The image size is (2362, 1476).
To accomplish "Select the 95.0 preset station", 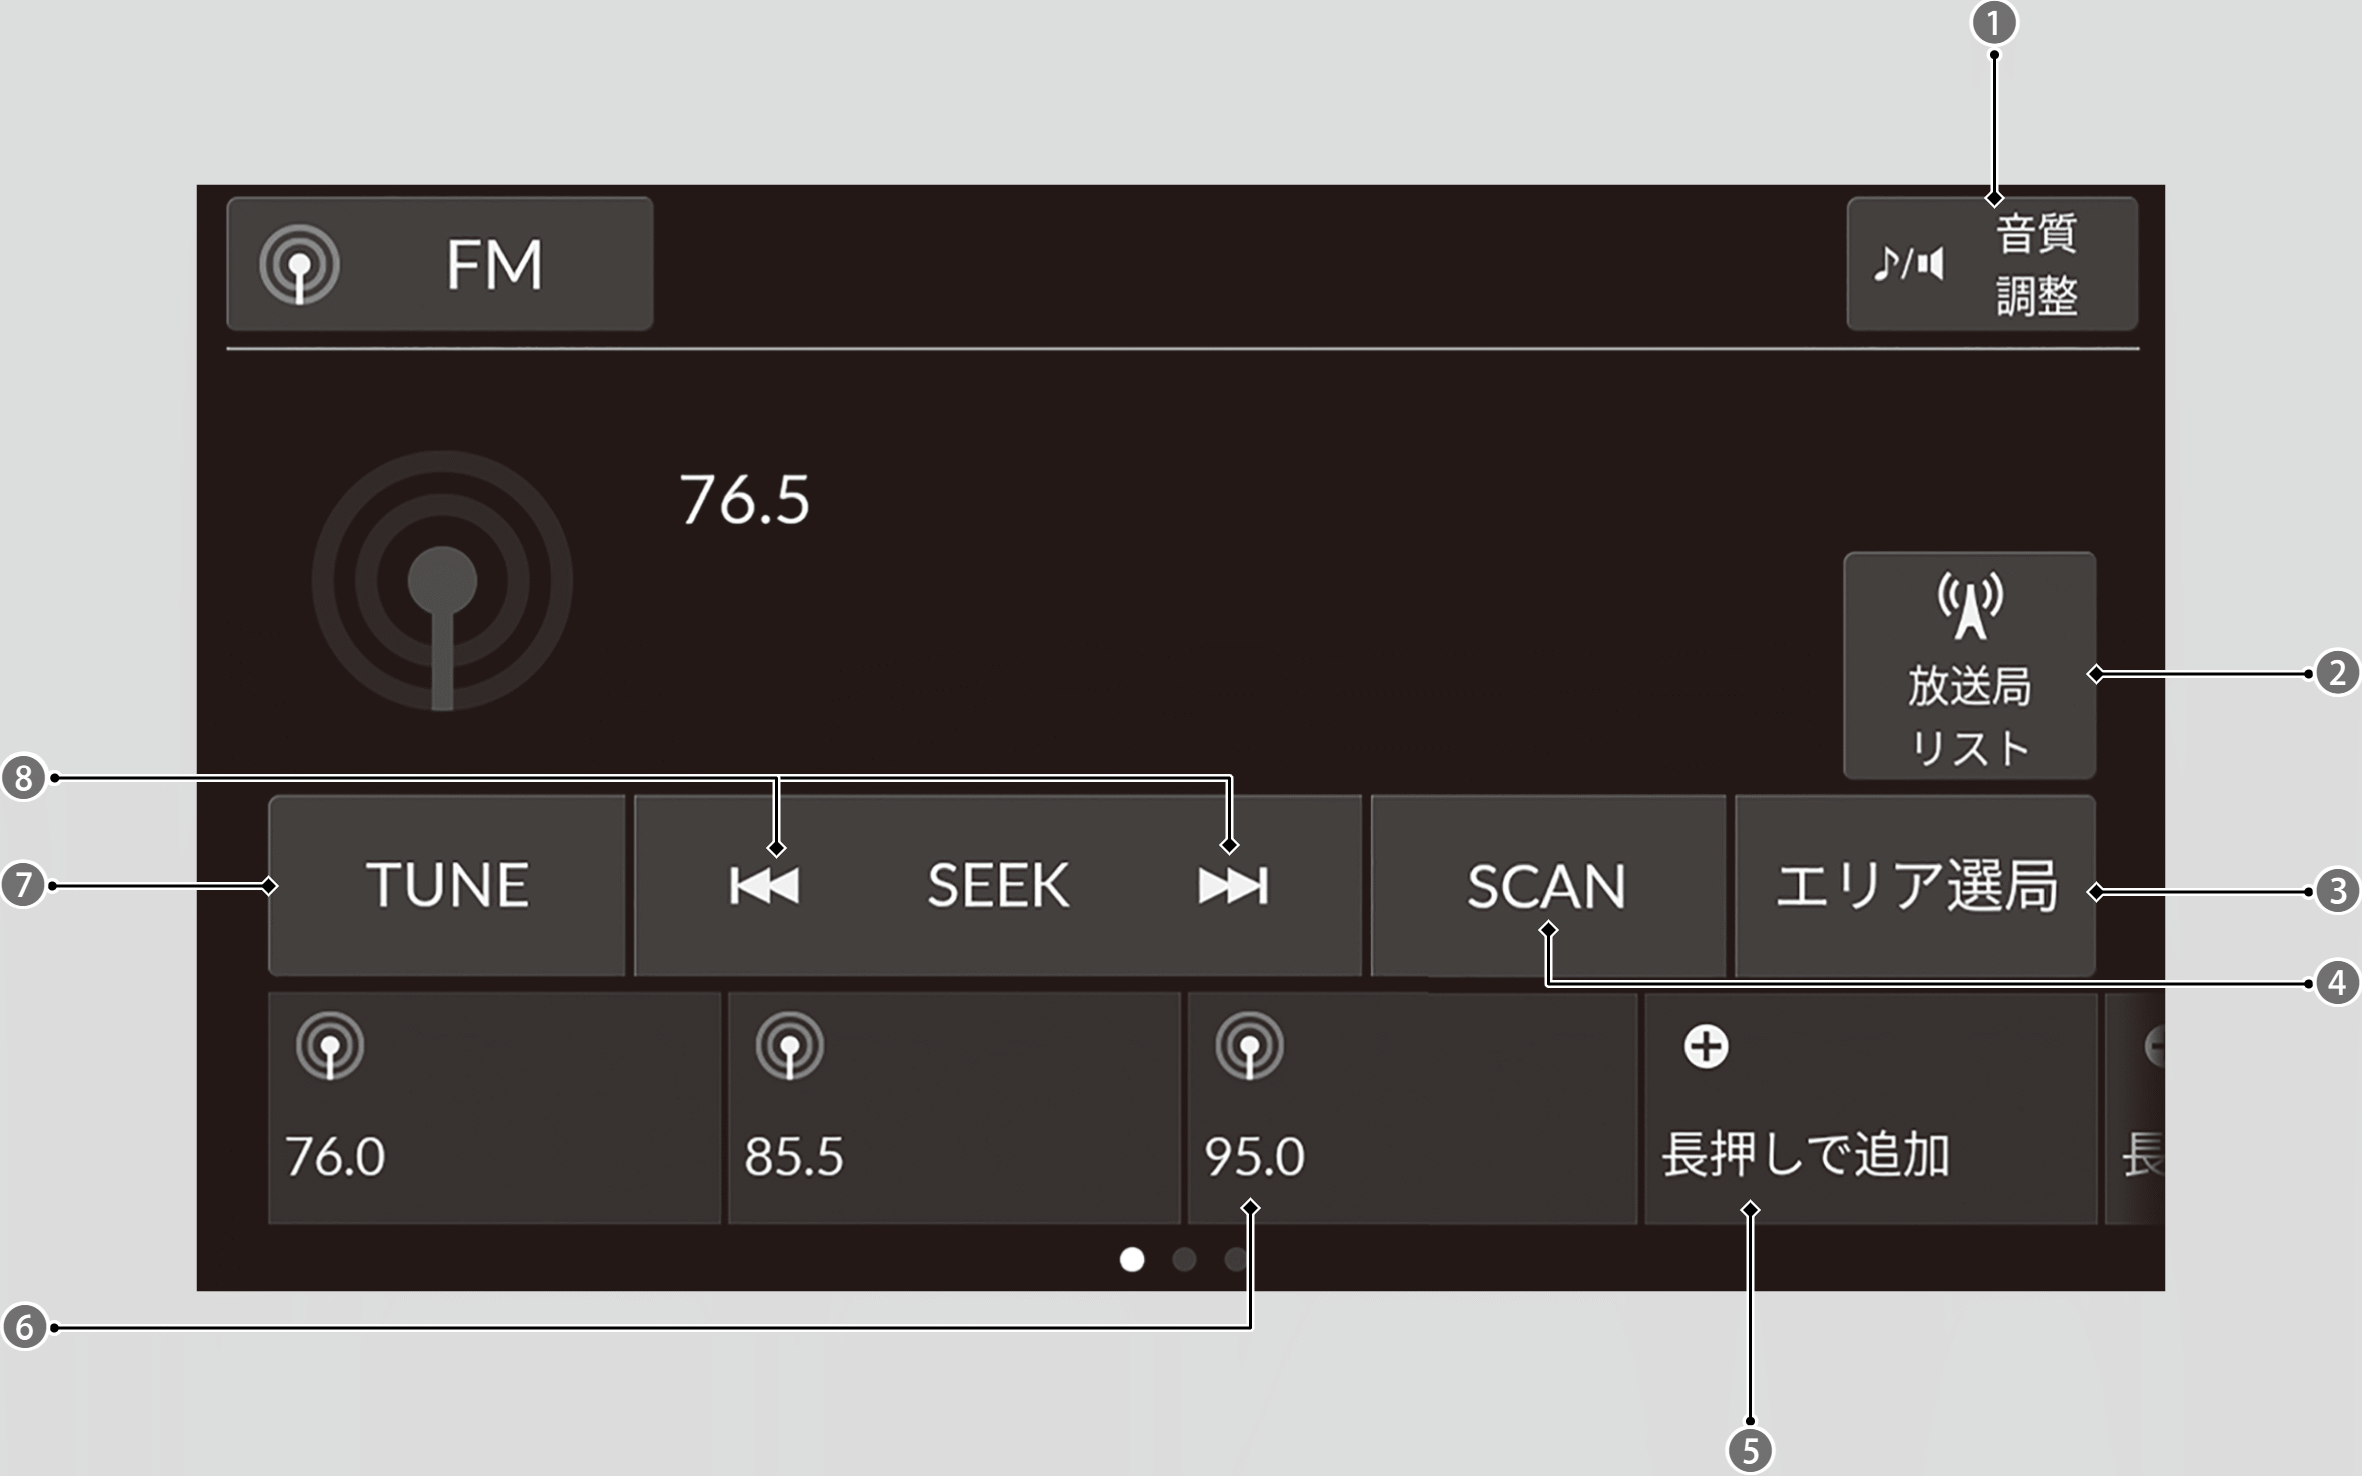I will (1412, 1110).
